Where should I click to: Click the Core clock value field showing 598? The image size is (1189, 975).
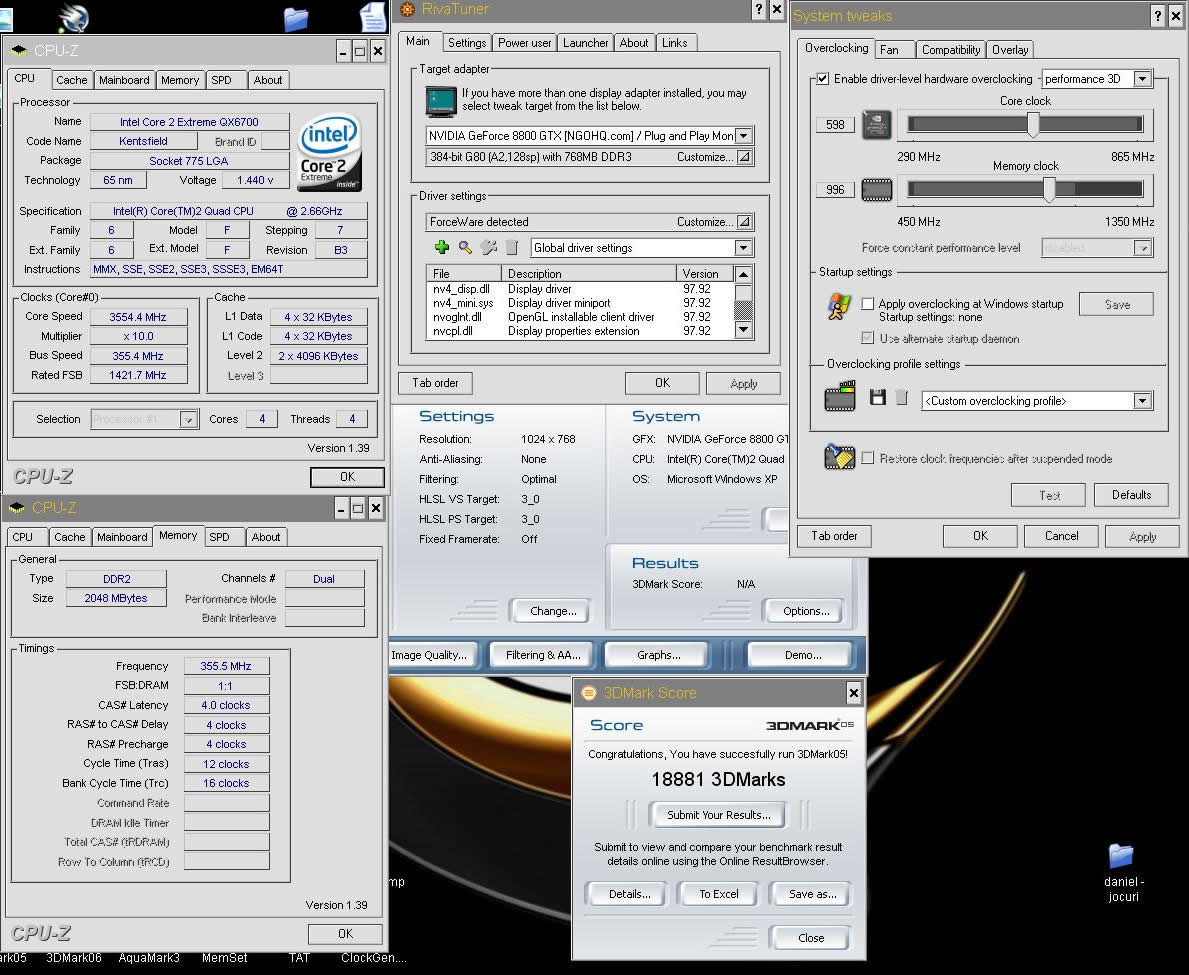coord(835,125)
